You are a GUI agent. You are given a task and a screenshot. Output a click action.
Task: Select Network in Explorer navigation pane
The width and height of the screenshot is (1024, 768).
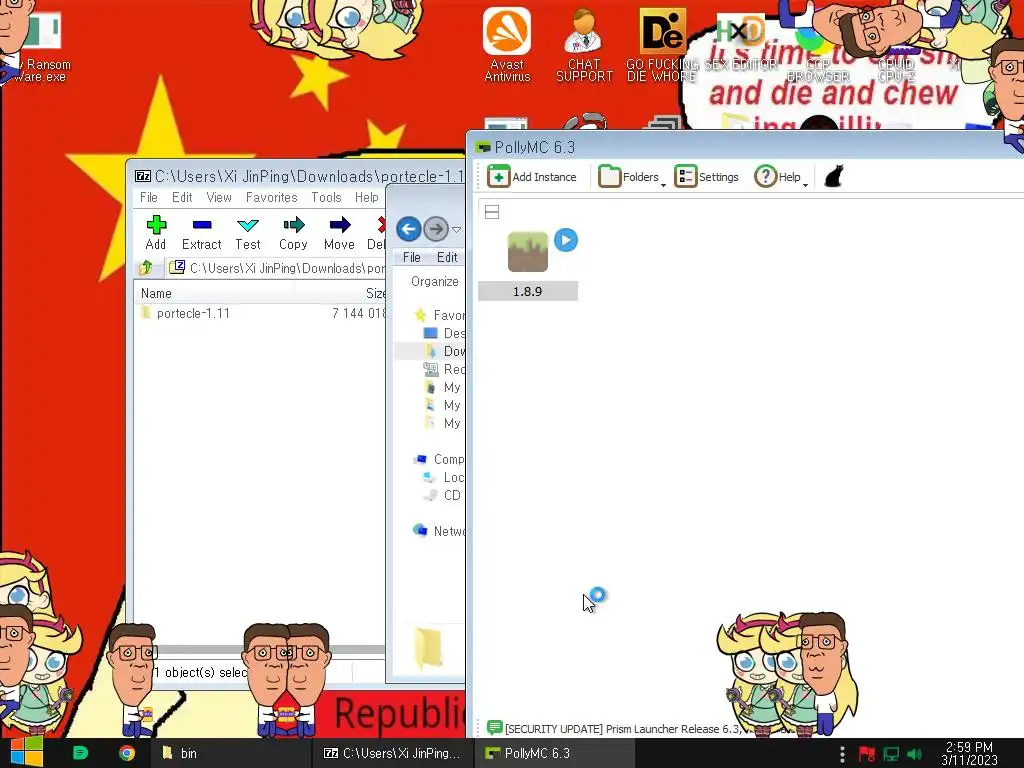pos(440,531)
